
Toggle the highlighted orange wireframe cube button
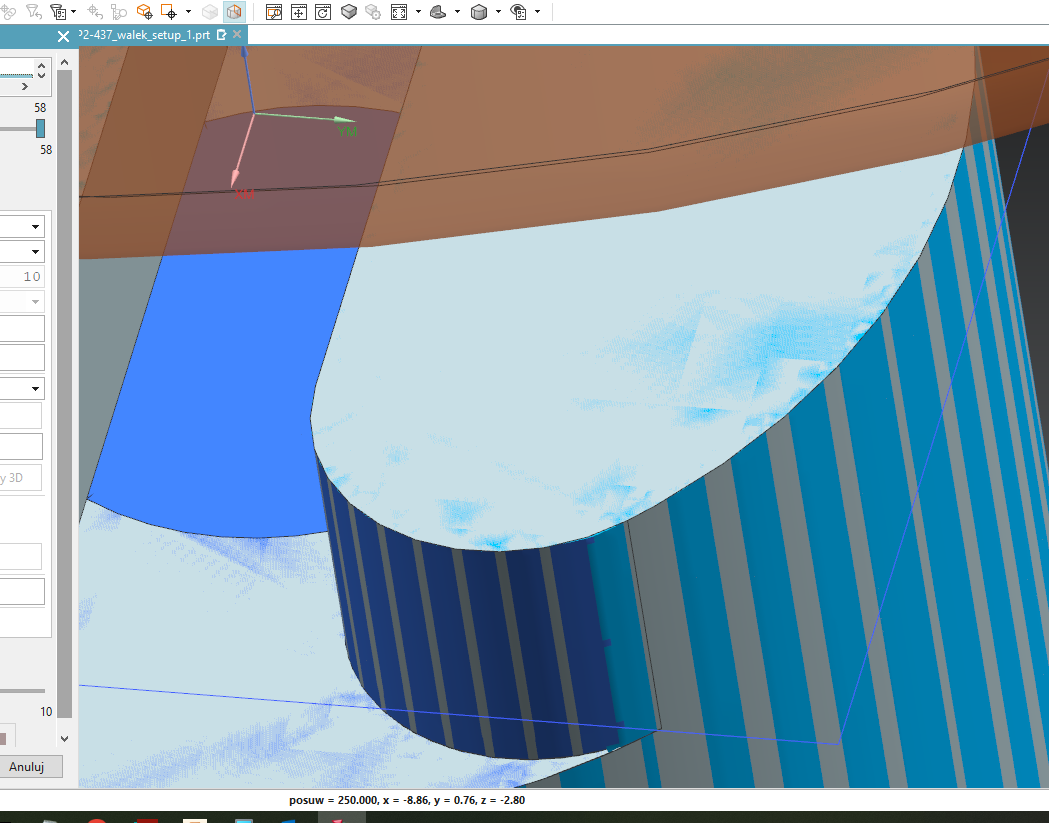coord(234,12)
